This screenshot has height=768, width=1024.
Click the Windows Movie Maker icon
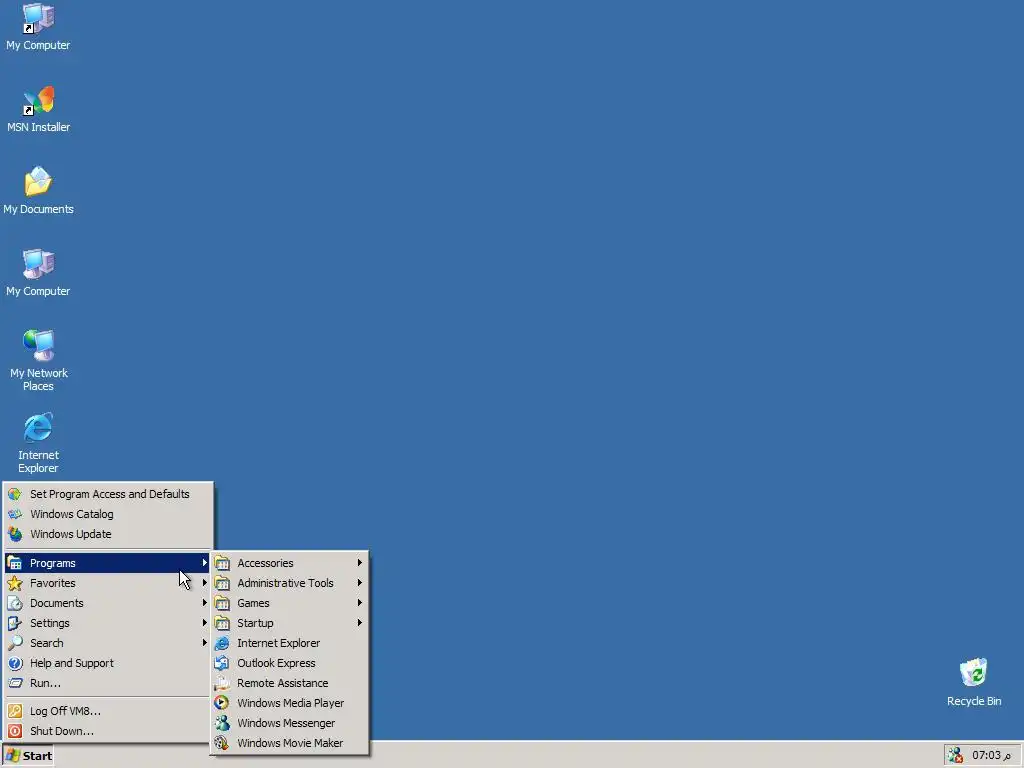click(222, 743)
